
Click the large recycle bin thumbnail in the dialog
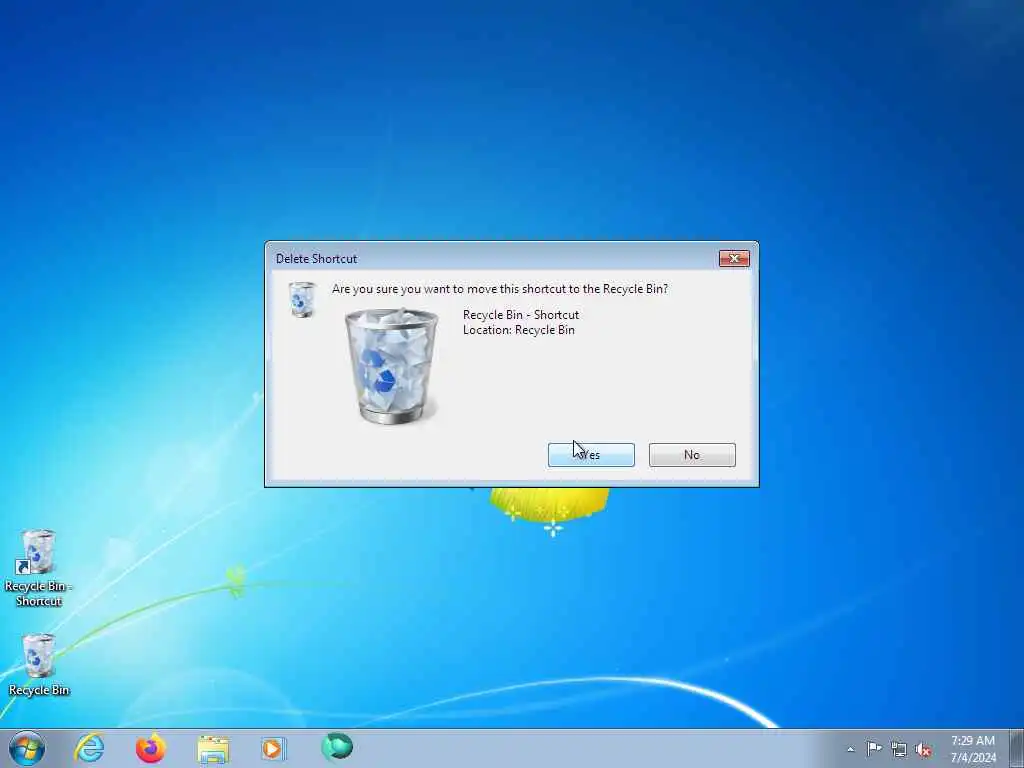(x=392, y=366)
